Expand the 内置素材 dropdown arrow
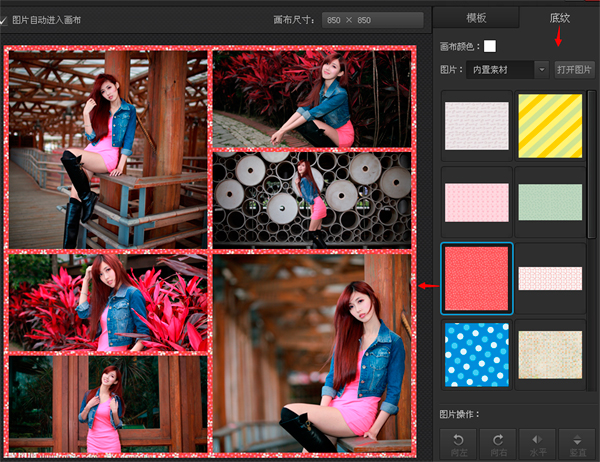Viewport: 600px width, 462px height. [542, 70]
